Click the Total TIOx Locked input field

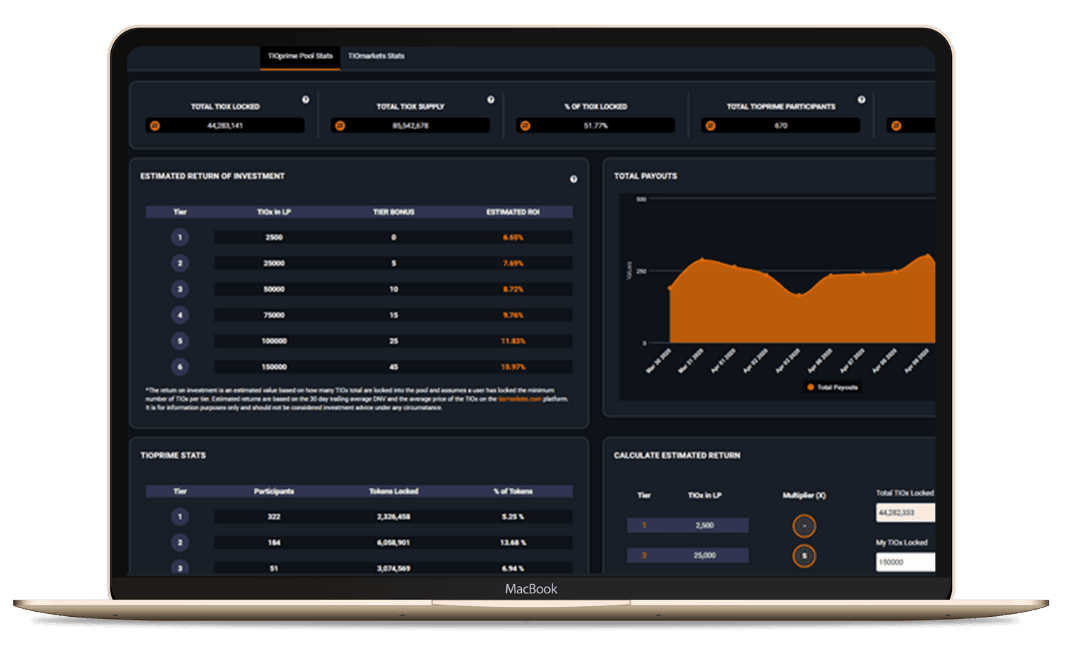[905, 513]
